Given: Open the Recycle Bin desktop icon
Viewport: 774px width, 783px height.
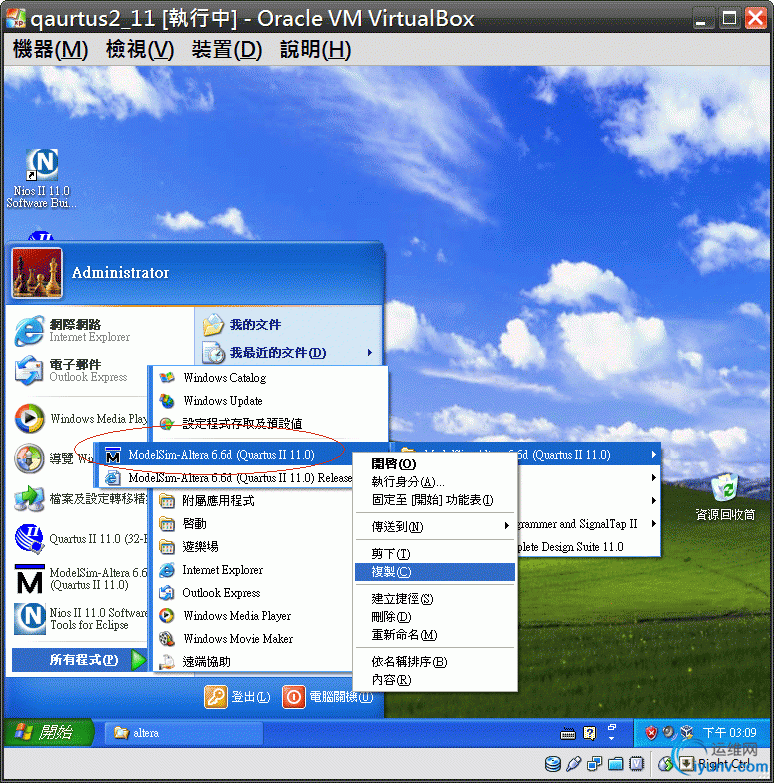Looking at the screenshot, I should (725, 497).
